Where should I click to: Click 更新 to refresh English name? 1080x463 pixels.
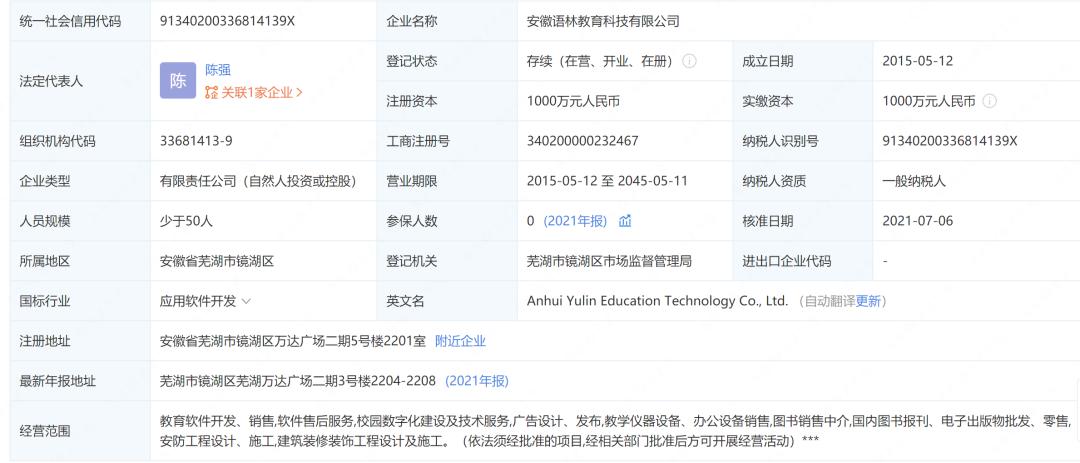point(868,301)
